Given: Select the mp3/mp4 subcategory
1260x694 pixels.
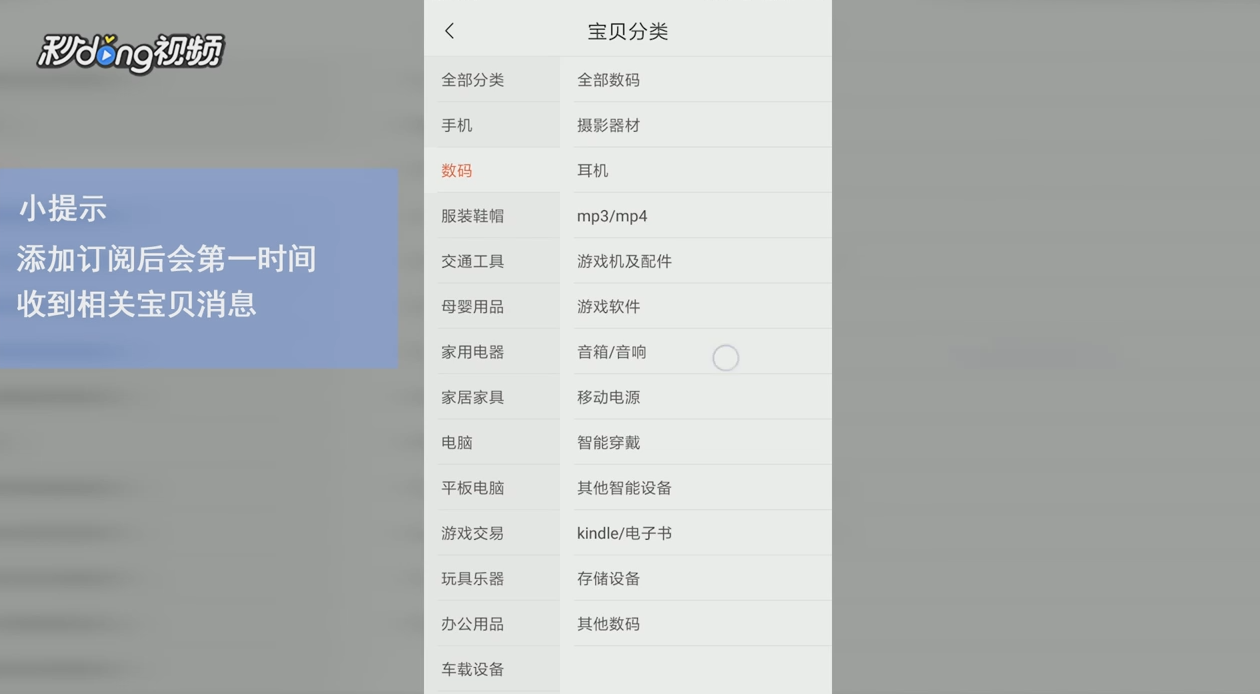Looking at the screenshot, I should [607, 215].
